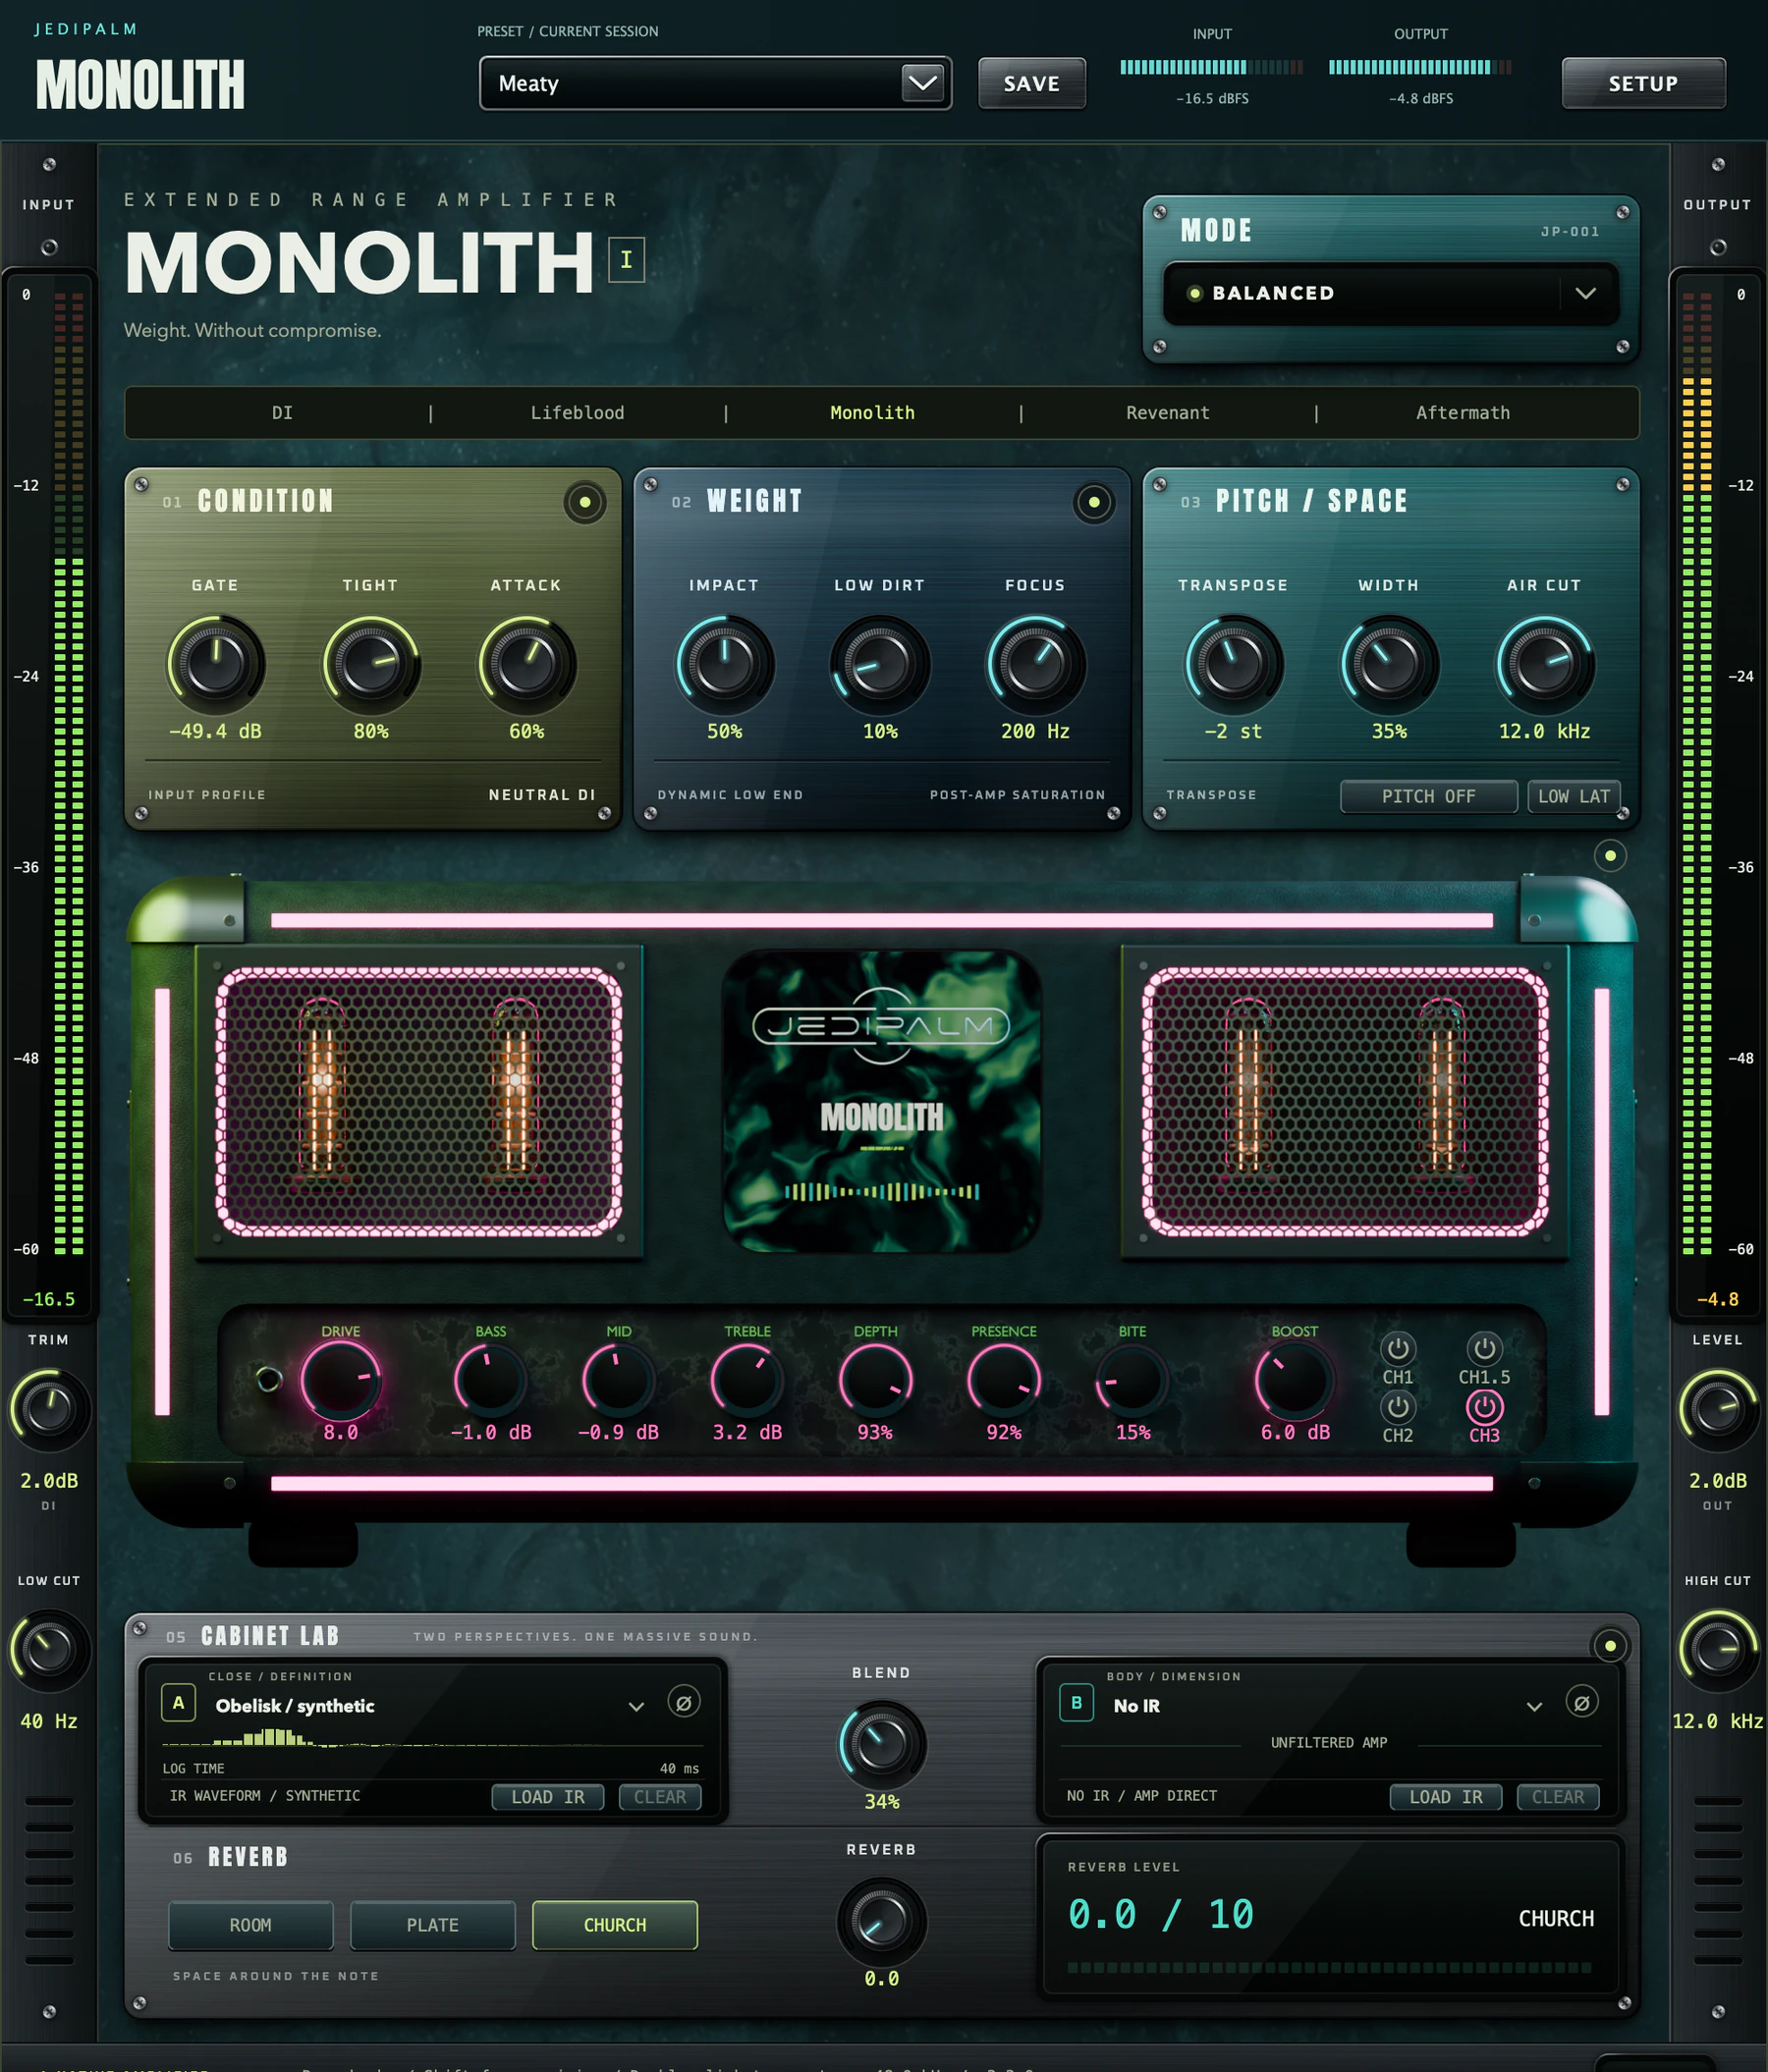This screenshot has width=1768, height=2072.
Task: Click the REVERB amount knob
Action: pos(881,1921)
